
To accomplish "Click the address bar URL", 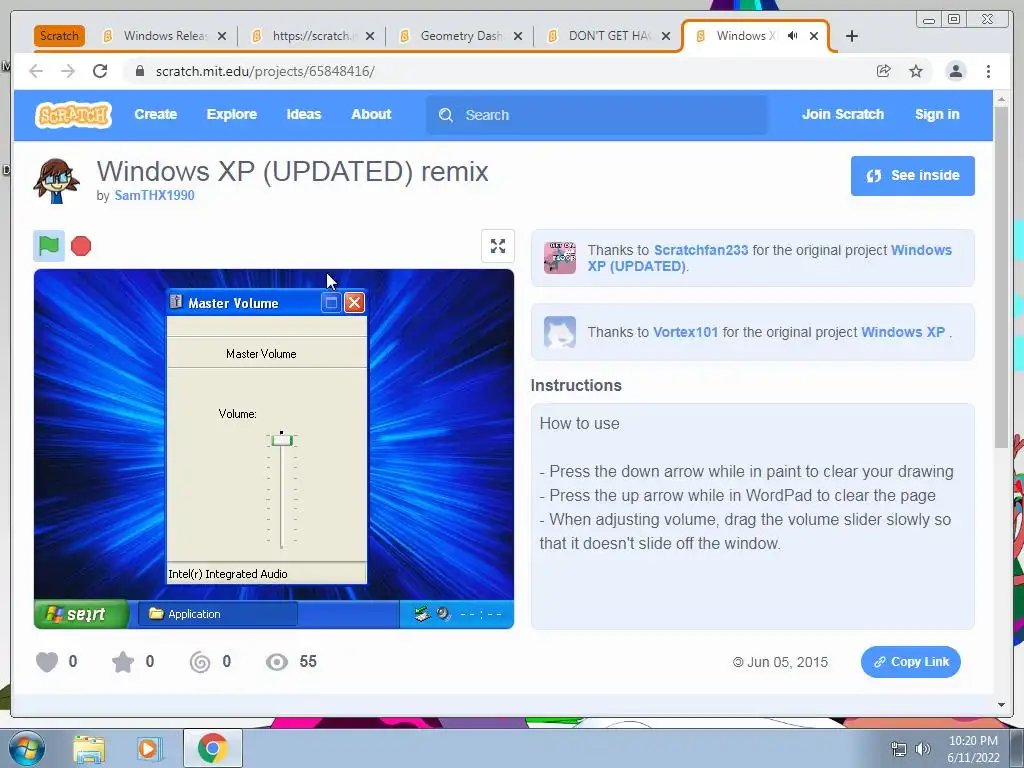I will point(265,71).
